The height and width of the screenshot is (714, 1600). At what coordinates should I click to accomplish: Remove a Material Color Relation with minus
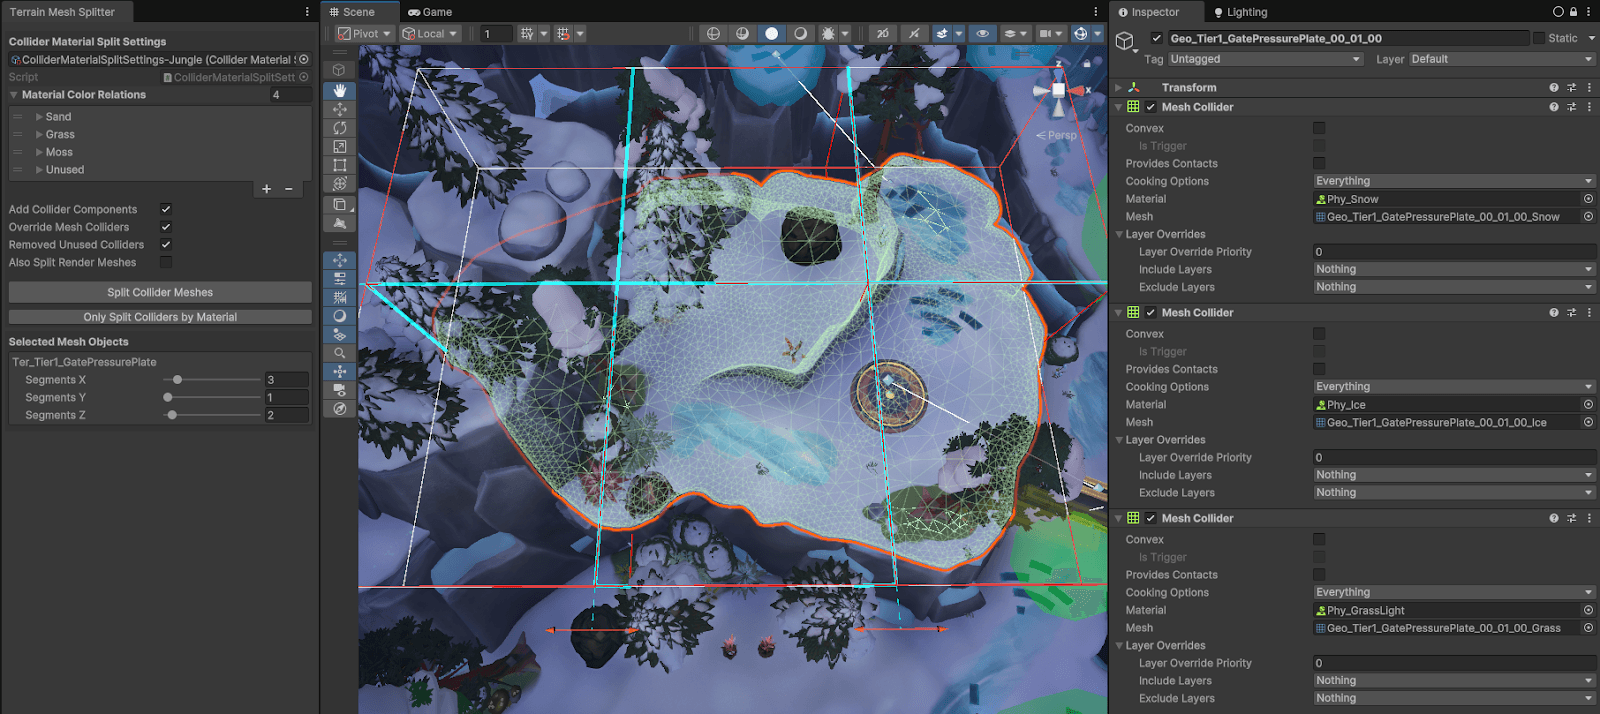point(289,189)
